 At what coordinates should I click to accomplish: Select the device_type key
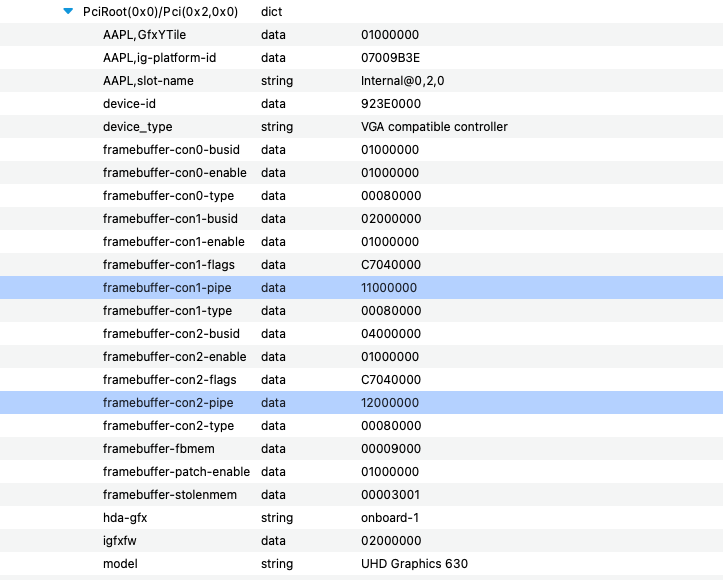pos(137,127)
